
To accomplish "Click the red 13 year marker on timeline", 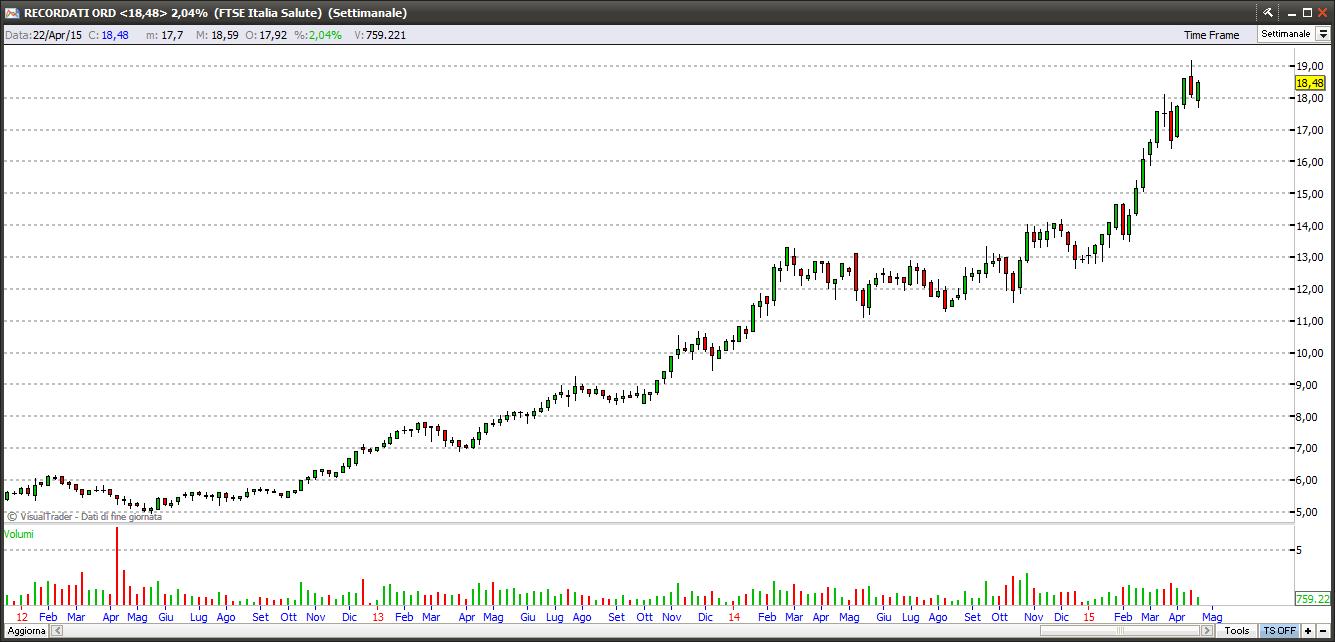I will (377, 617).
